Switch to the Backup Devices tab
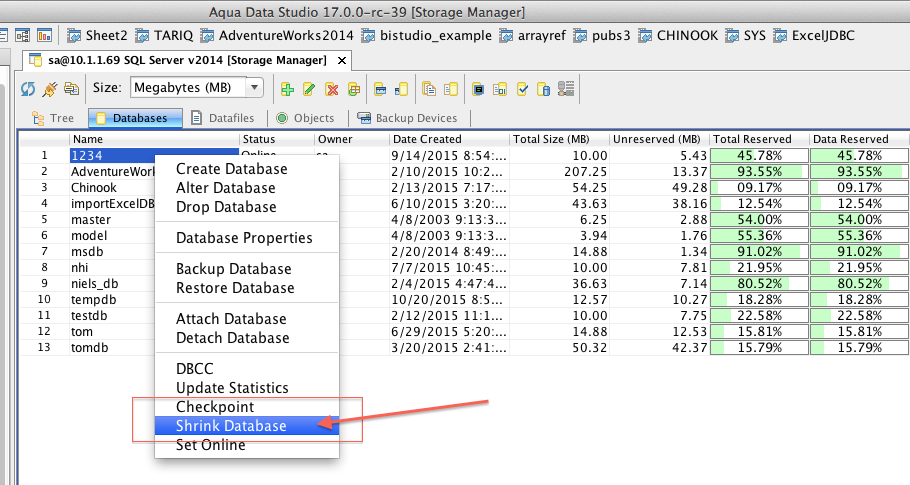The height and width of the screenshot is (485, 910). [x=407, y=118]
